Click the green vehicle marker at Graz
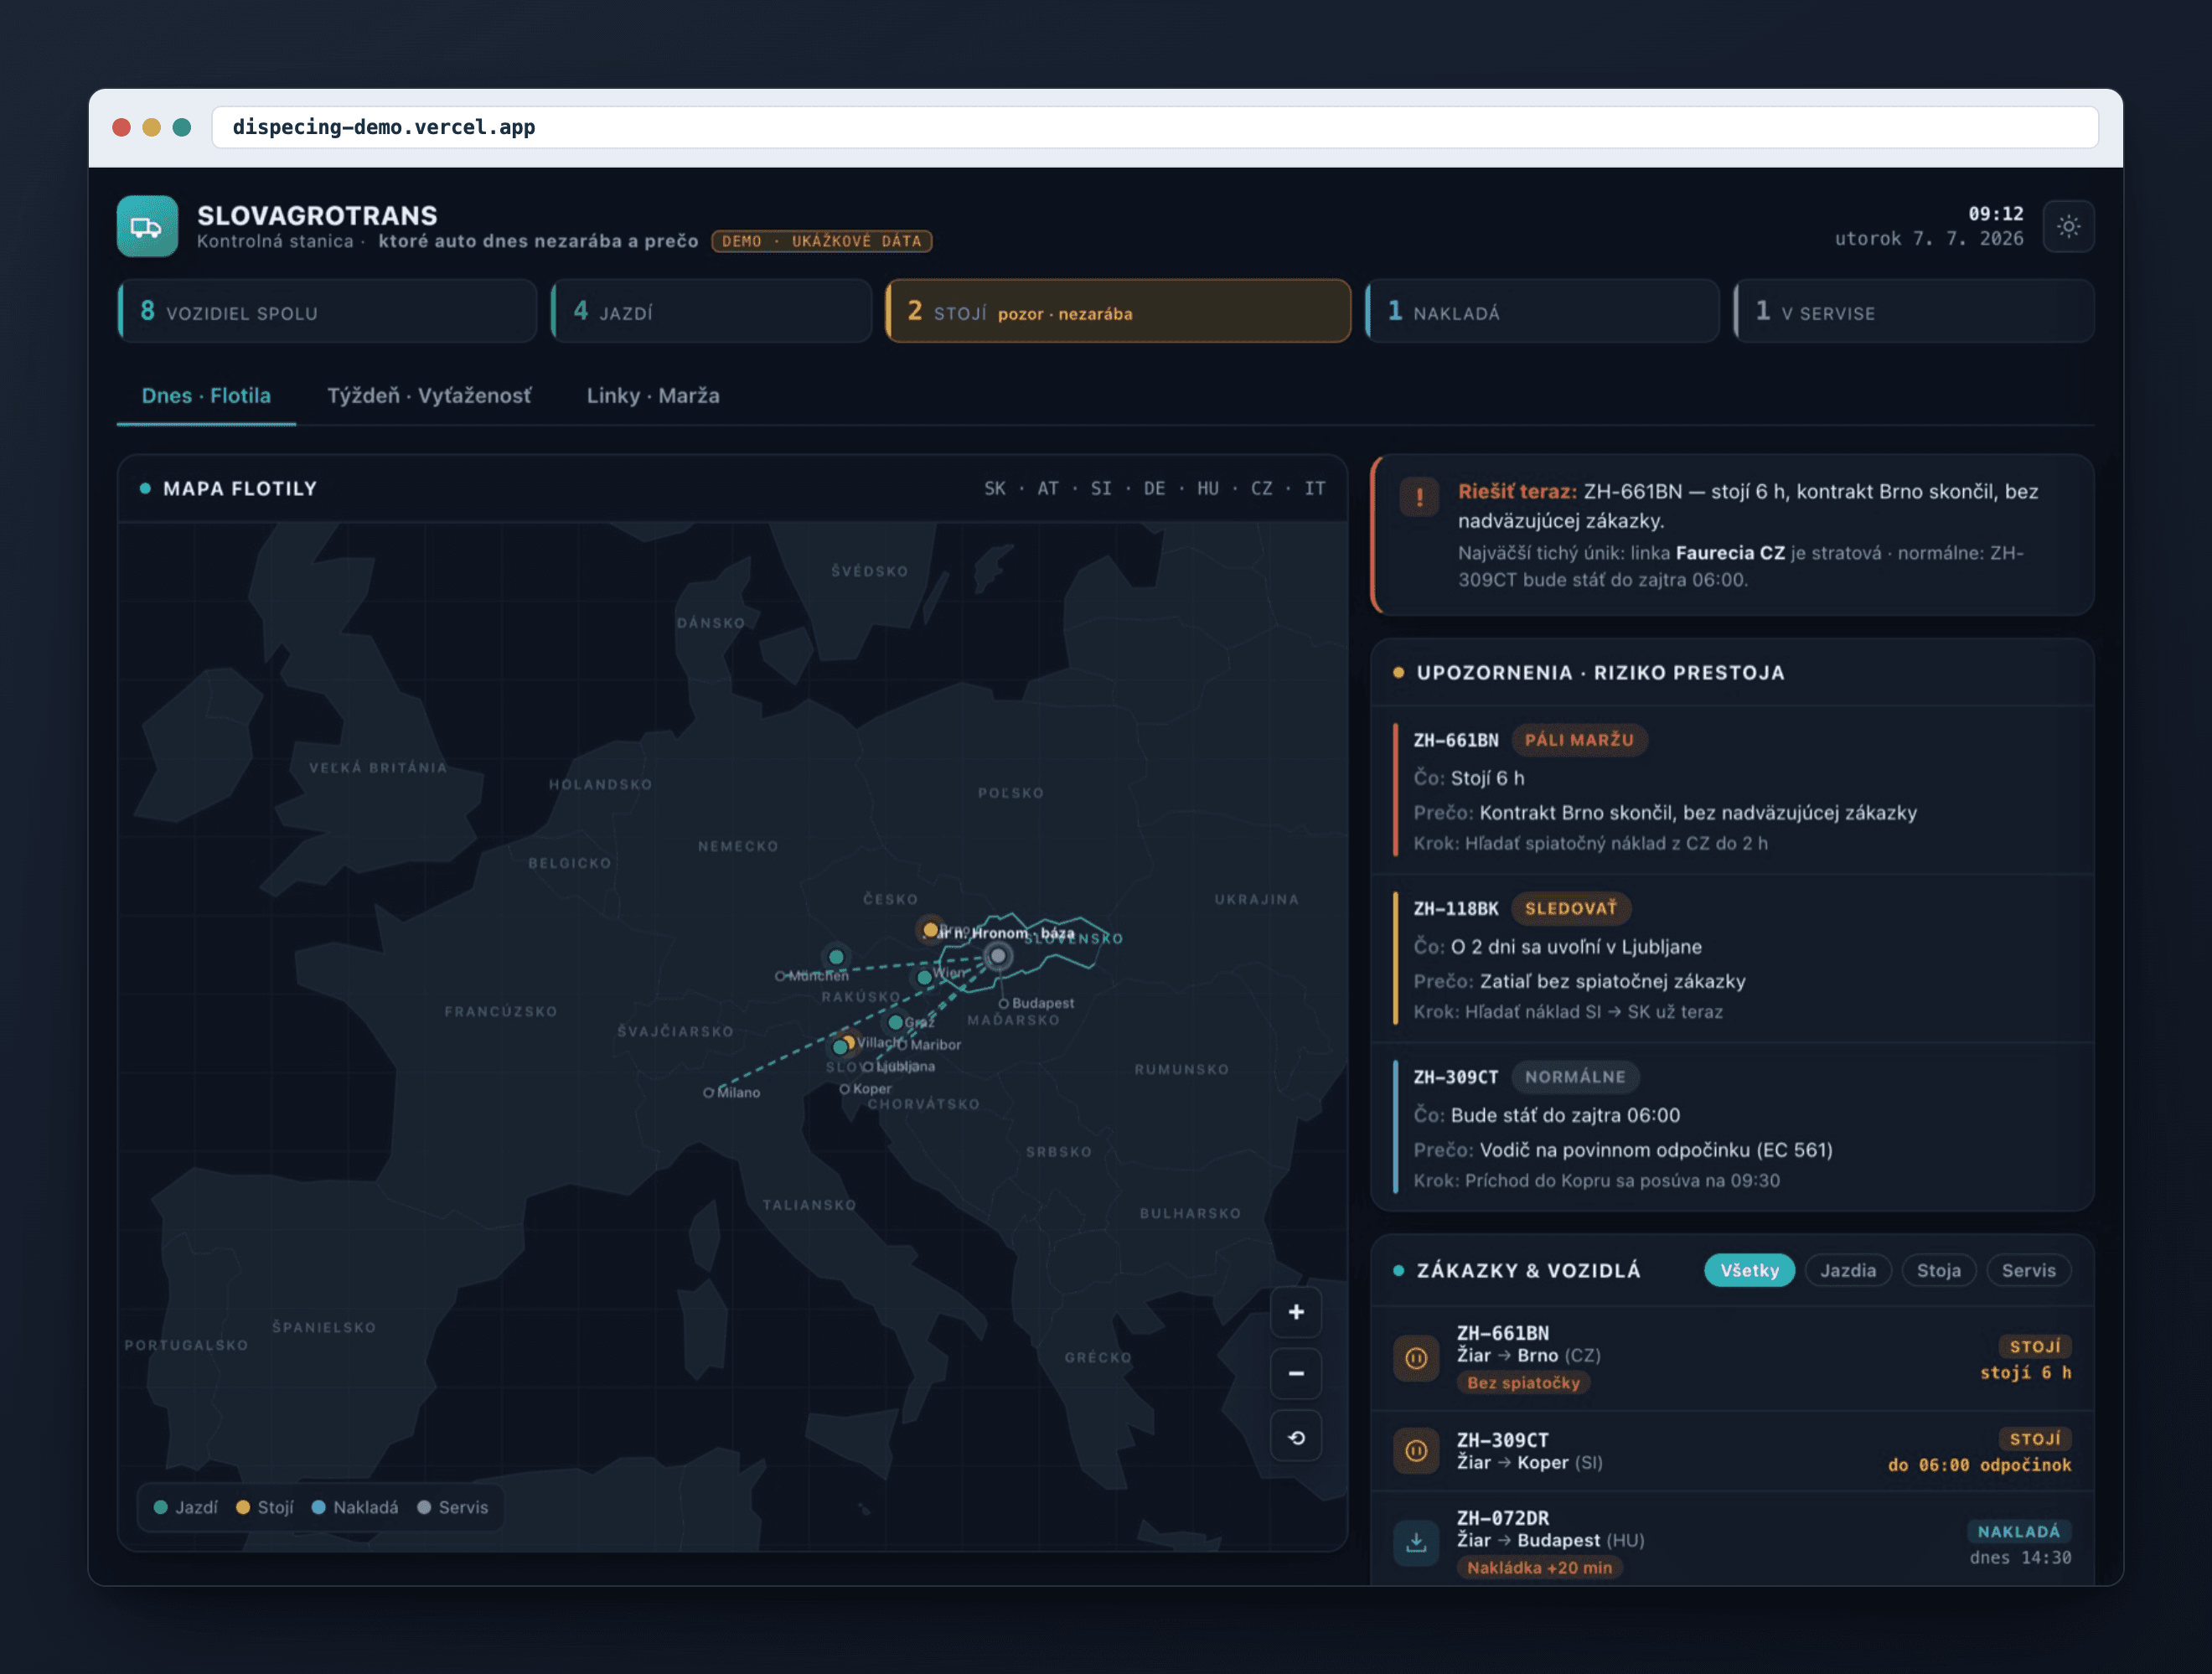This screenshot has width=2212, height=1674. click(x=896, y=1022)
